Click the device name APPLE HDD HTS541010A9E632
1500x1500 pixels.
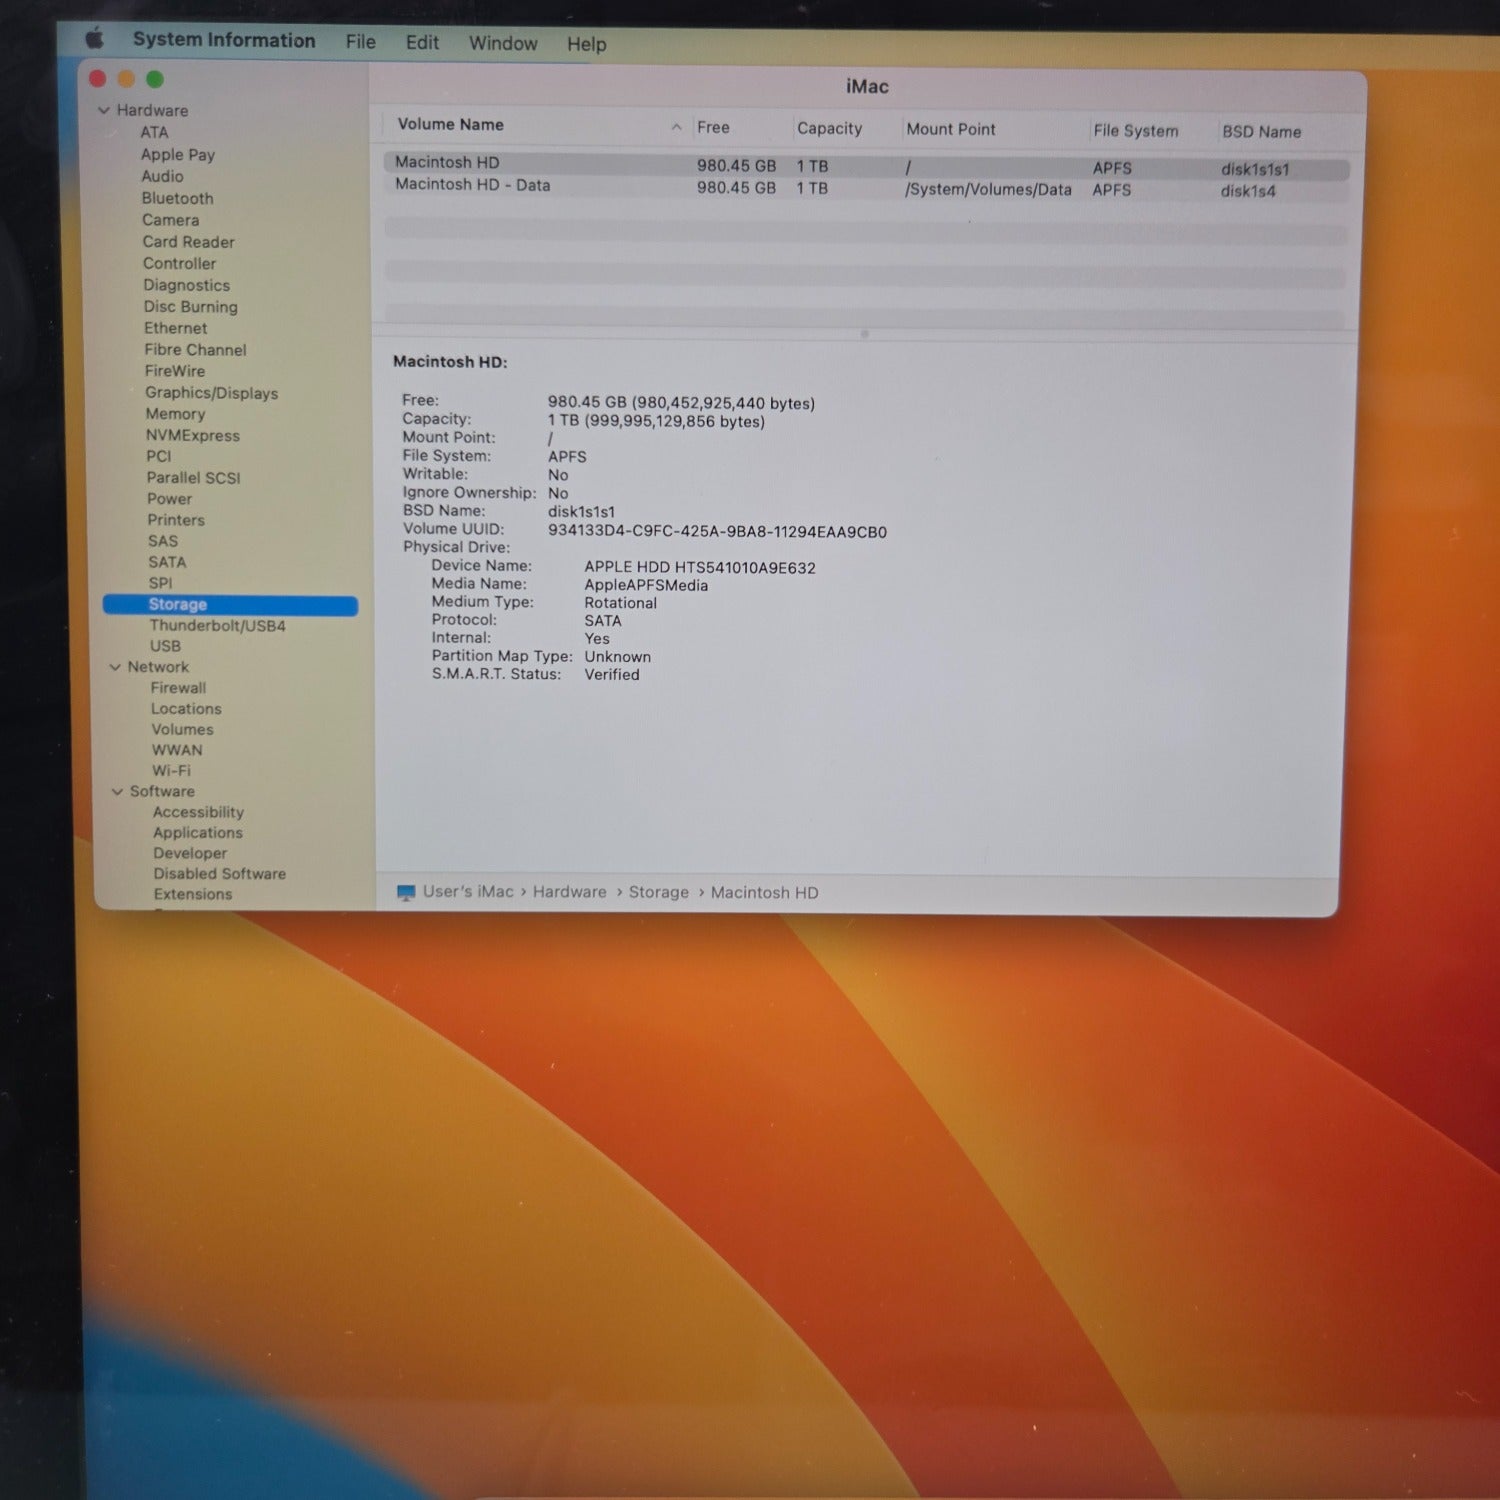[700, 568]
